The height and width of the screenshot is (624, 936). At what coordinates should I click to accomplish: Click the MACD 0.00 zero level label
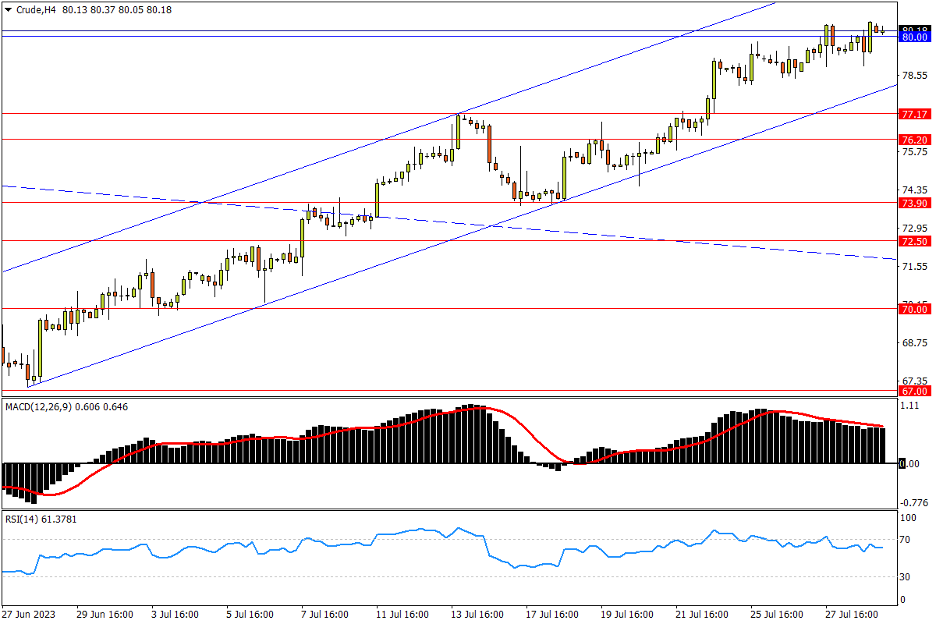pos(910,464)
